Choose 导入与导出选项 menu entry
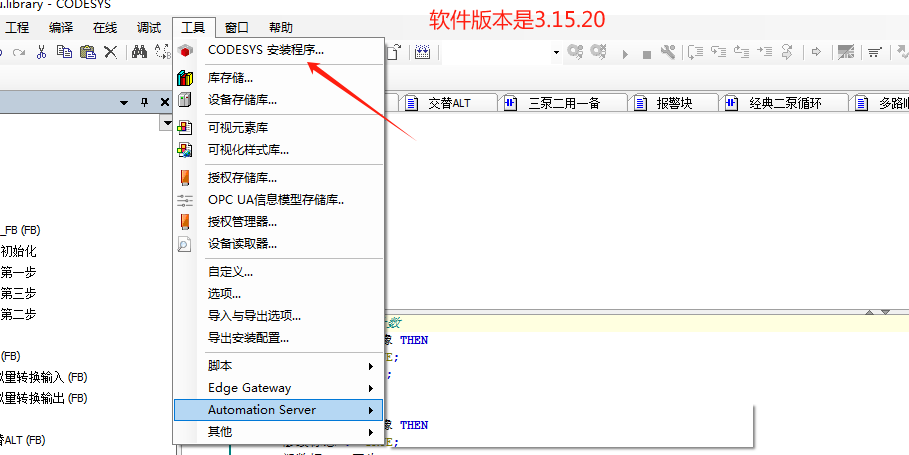The image size is (909, 455). (x=279, y=316)
